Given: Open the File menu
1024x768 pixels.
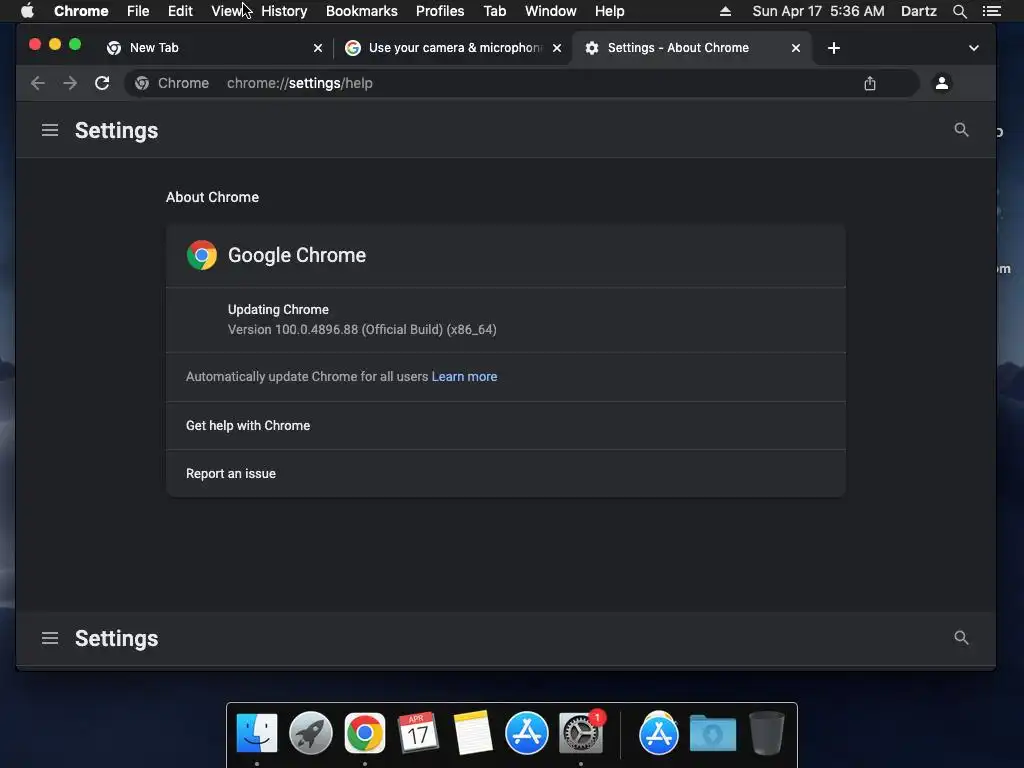Looking at the screenshot, I should click(138, 11).
